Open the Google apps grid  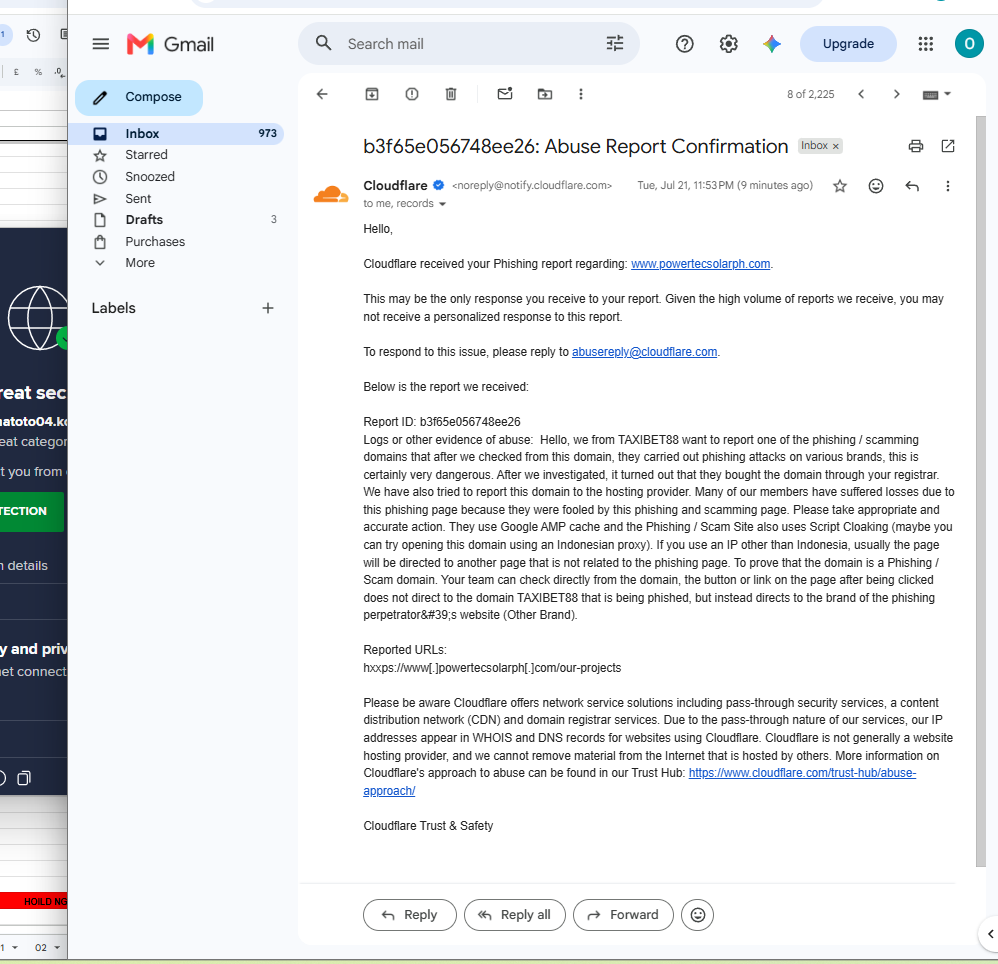925,44
